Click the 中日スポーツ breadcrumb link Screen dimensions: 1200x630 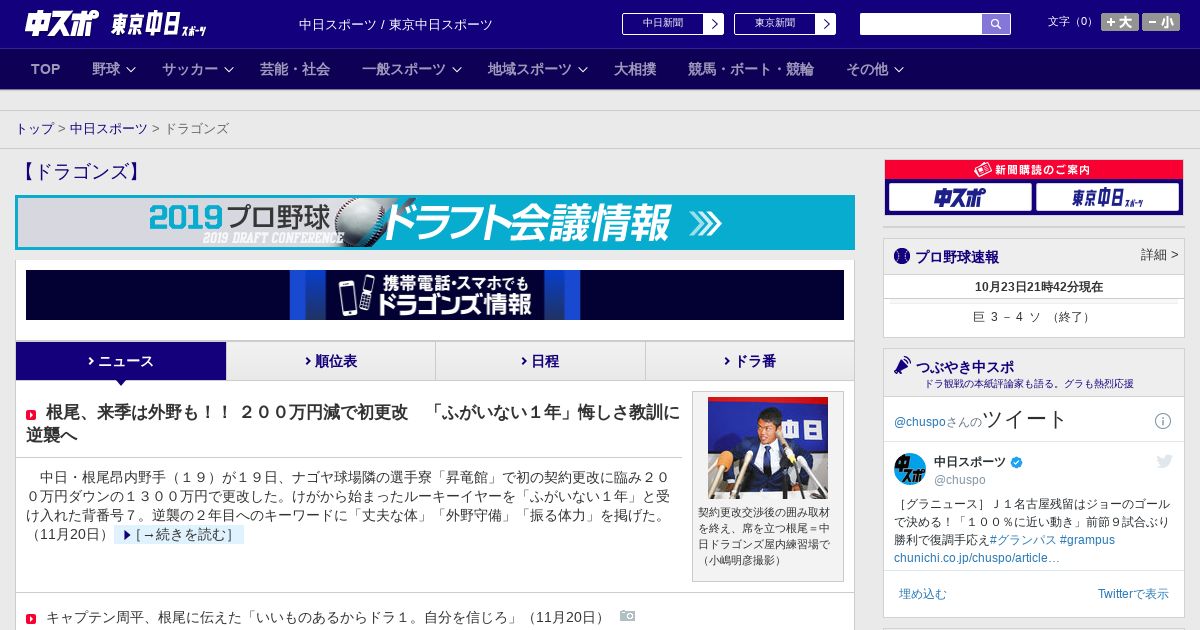pyautogui.click(x=108, y=129)
